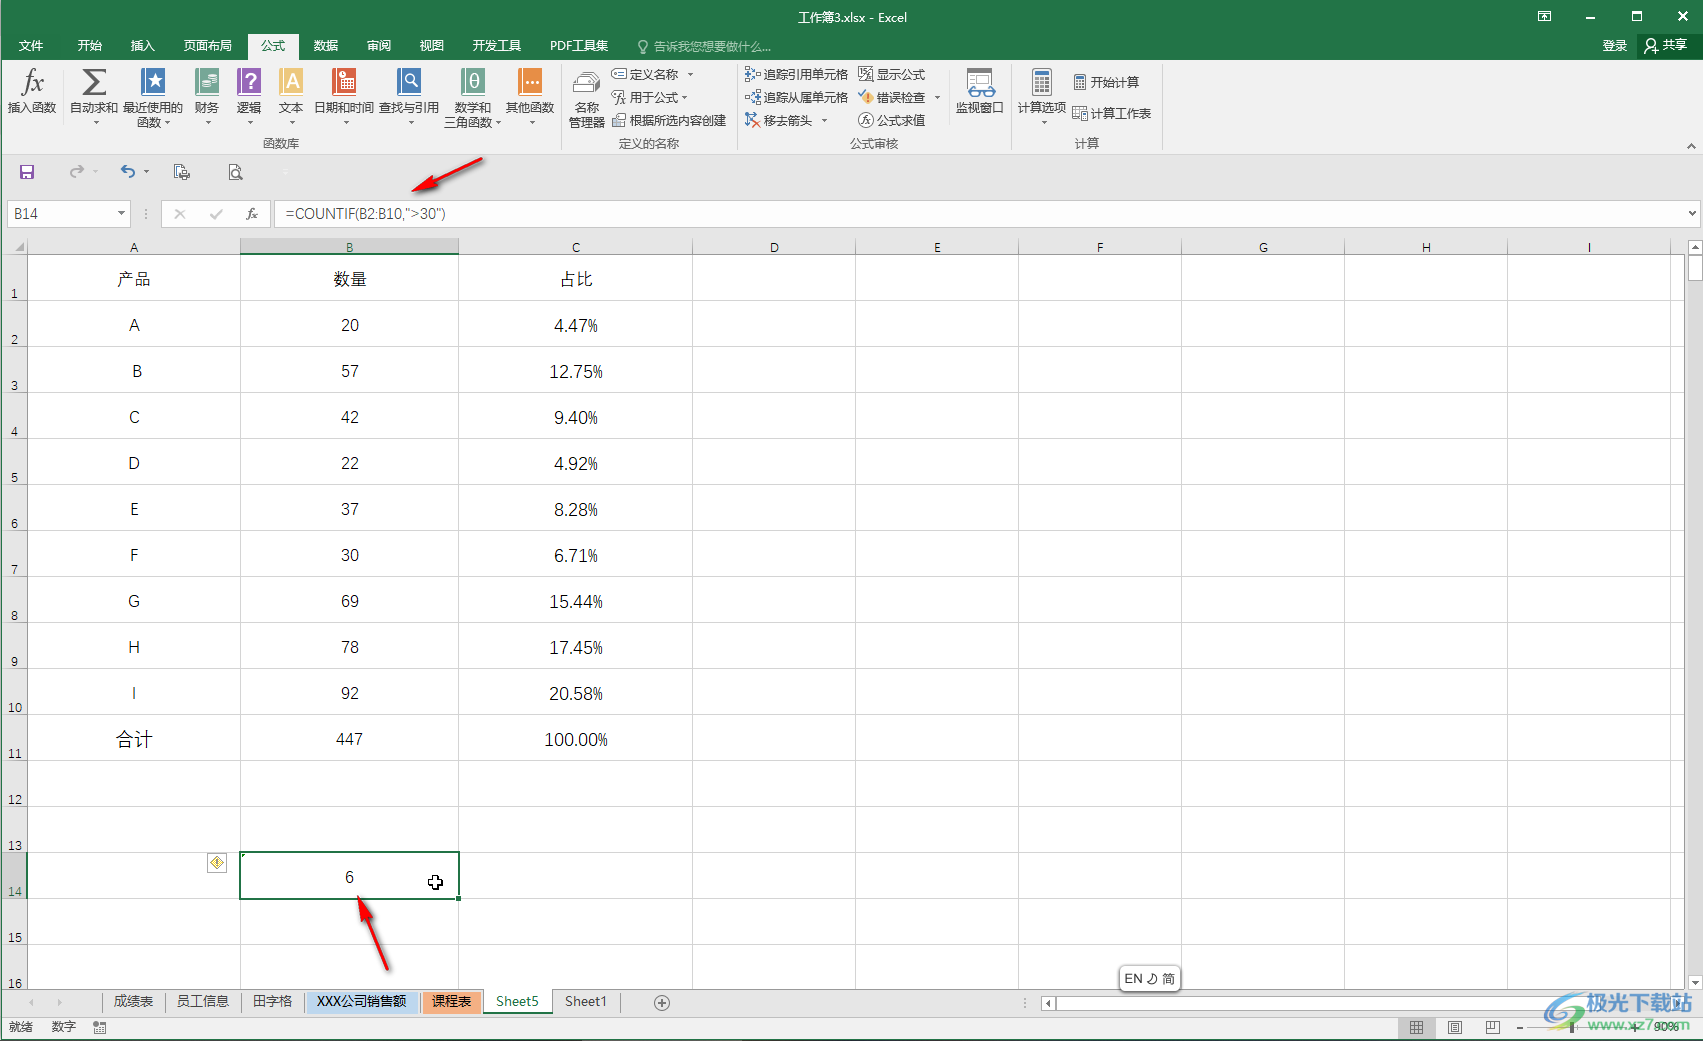Switch to Normal view in status bar
This screenshot has width=1703, height=1041.
(x=1417, y=1027)
